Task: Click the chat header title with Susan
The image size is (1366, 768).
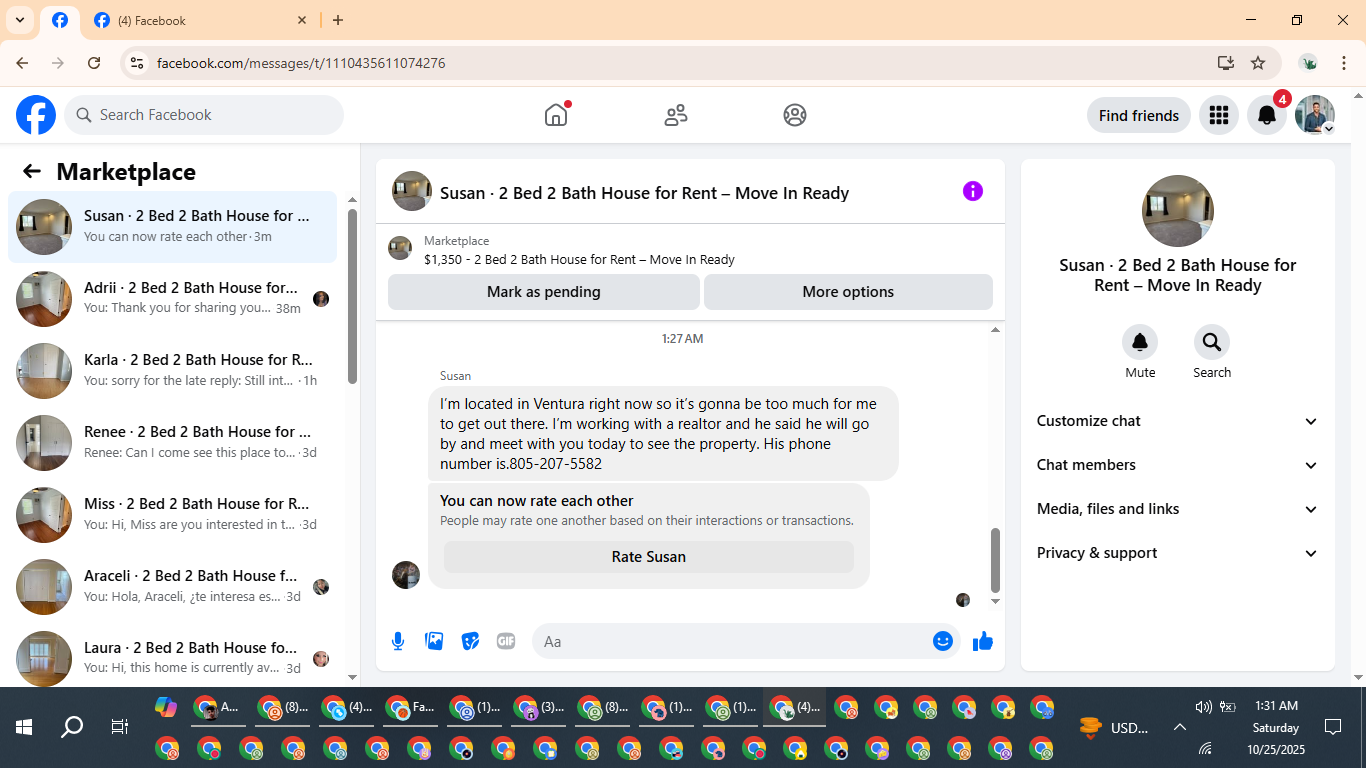Action: pyautogui.click(x=644, y=193)
